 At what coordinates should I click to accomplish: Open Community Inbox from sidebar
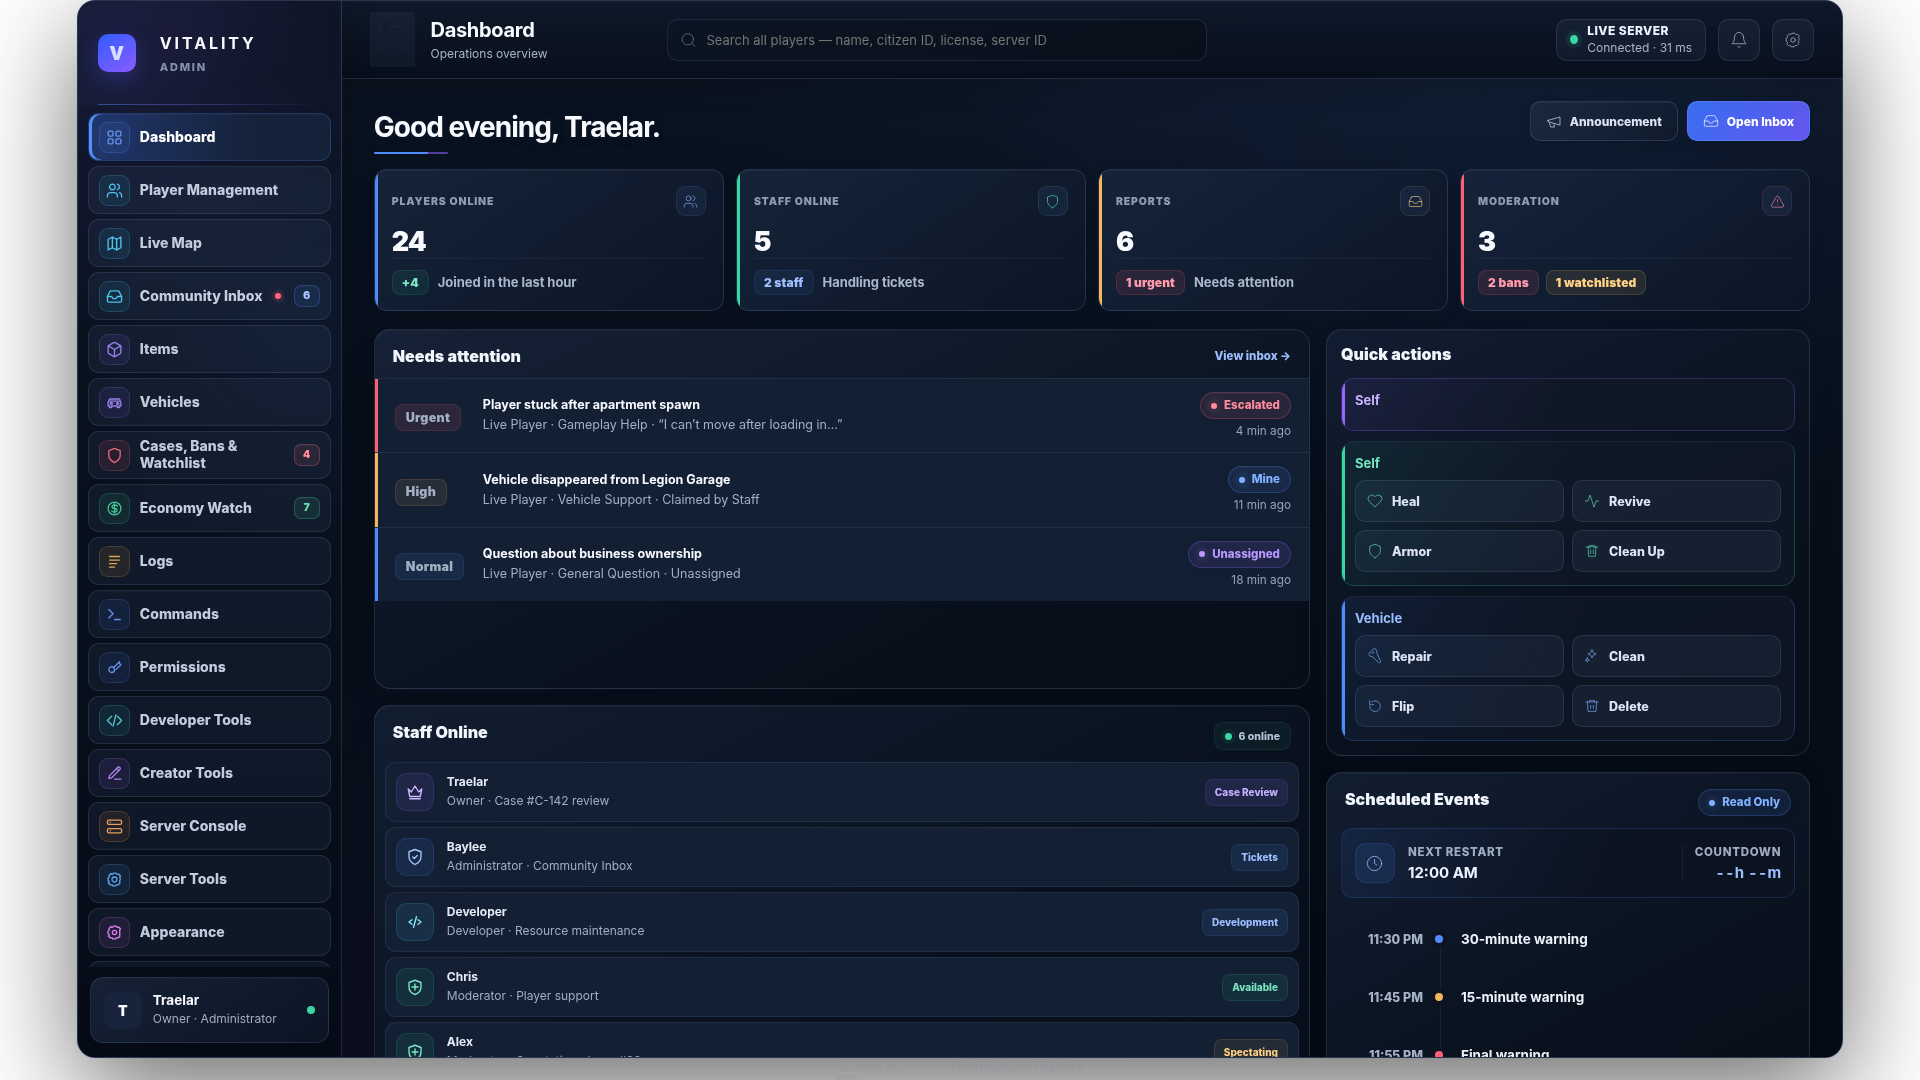tap(210, 296)
